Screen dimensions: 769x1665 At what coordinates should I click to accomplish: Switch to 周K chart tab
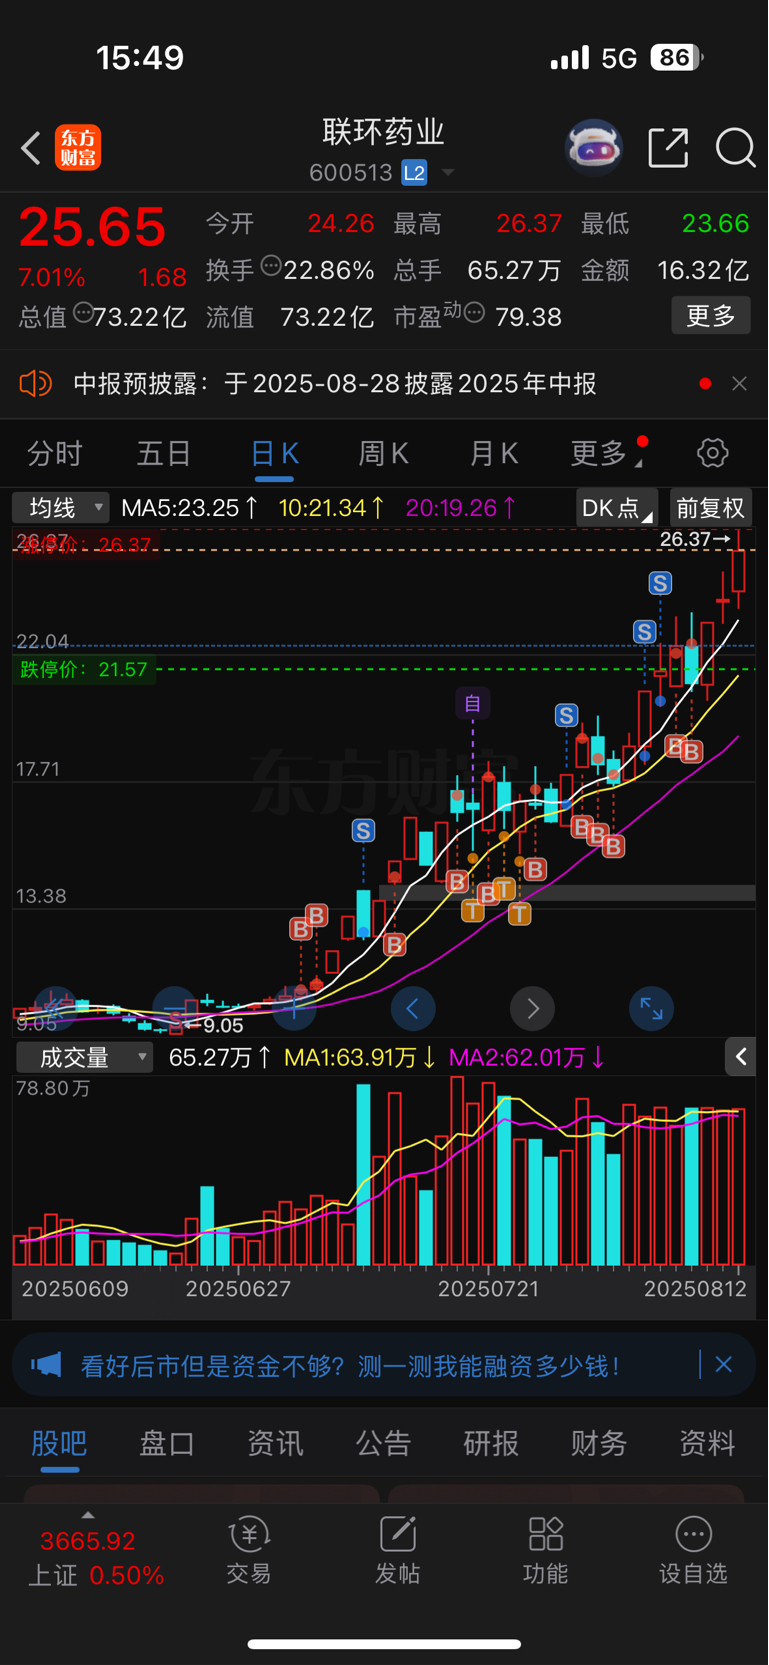[384, 454]
